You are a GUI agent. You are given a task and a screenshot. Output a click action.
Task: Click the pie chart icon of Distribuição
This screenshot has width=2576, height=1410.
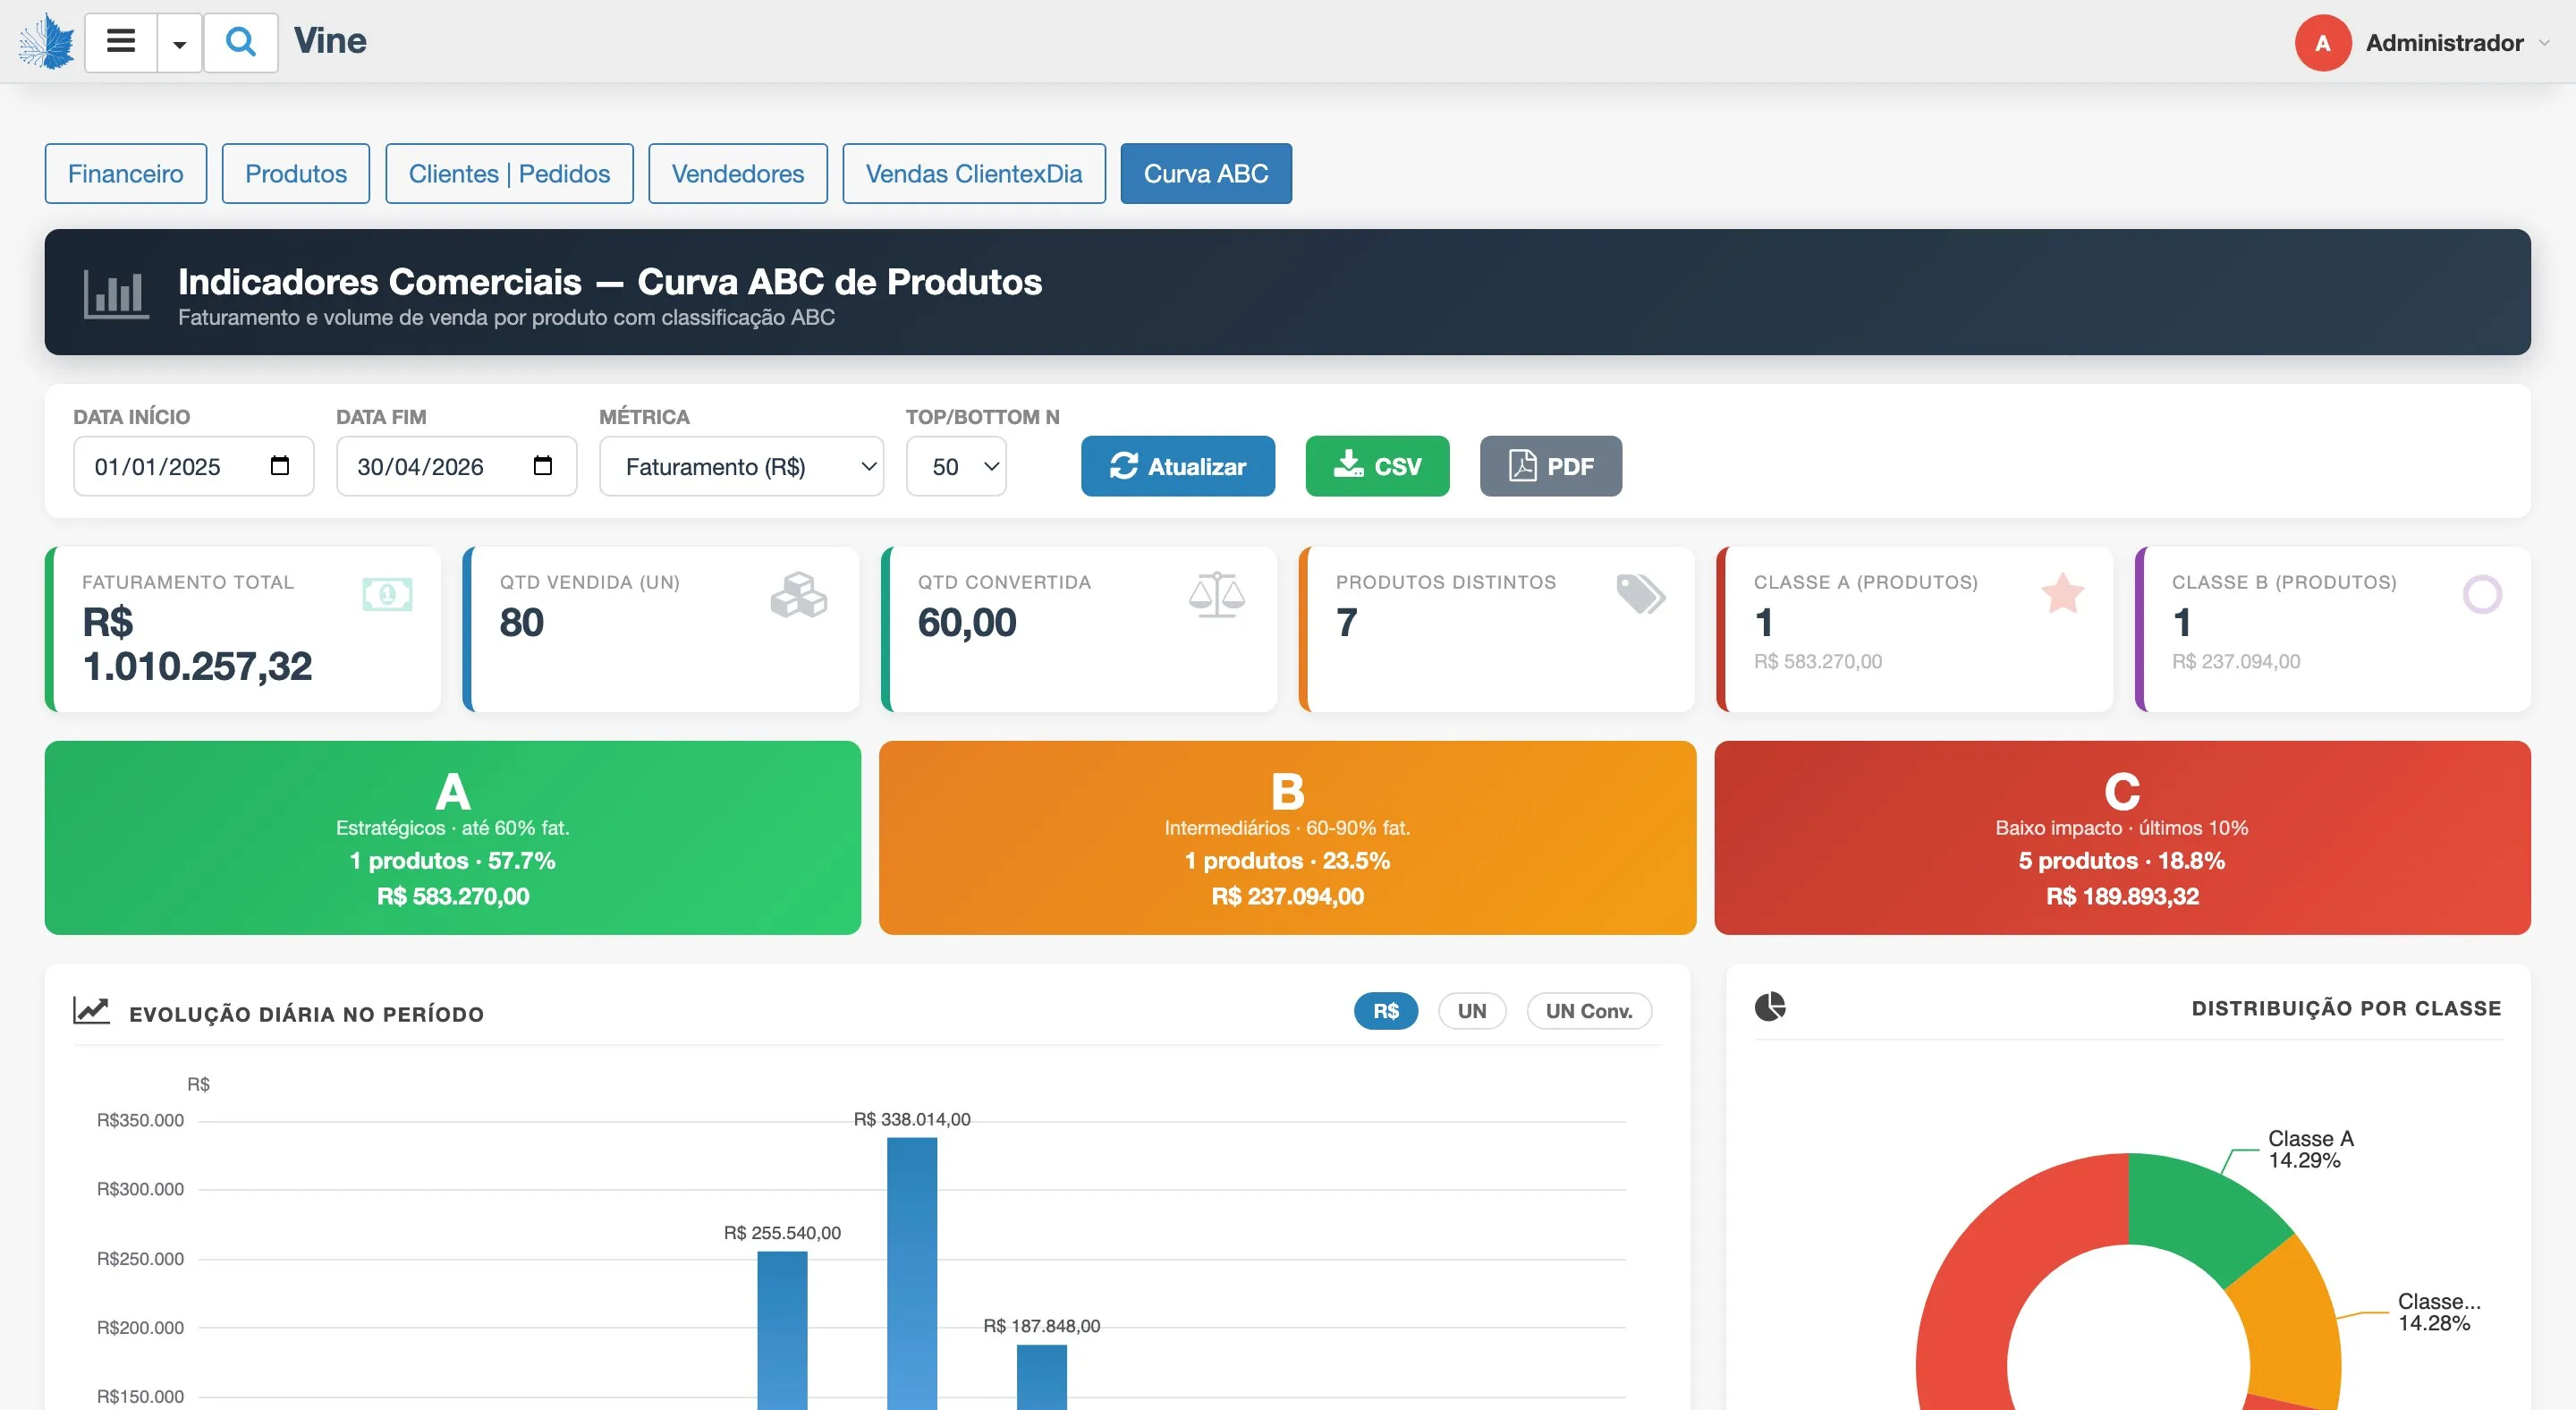click(x=1770, y=1006)
